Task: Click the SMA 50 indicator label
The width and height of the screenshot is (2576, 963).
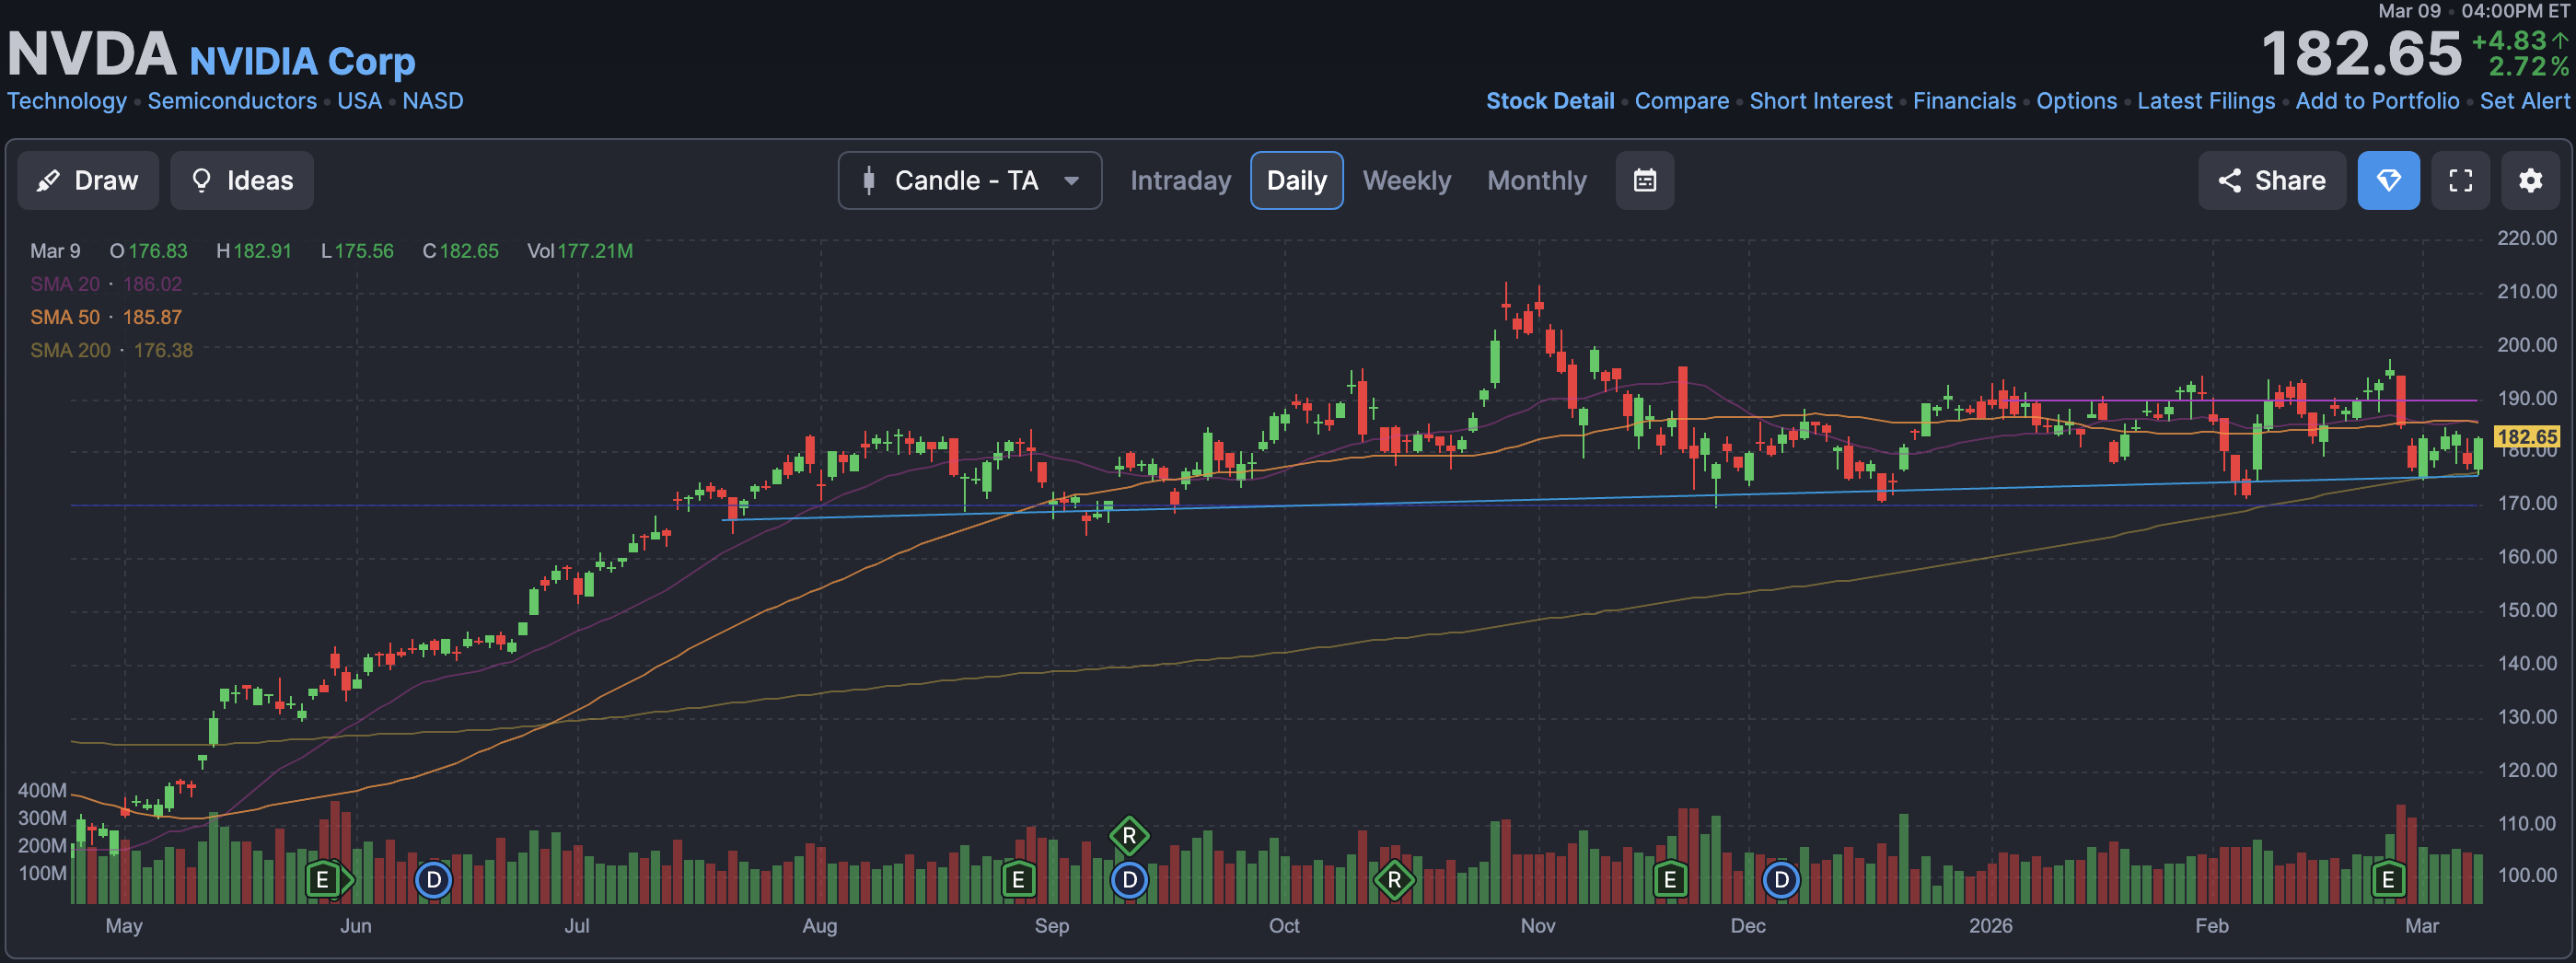Action: click(x=65, y=317)
